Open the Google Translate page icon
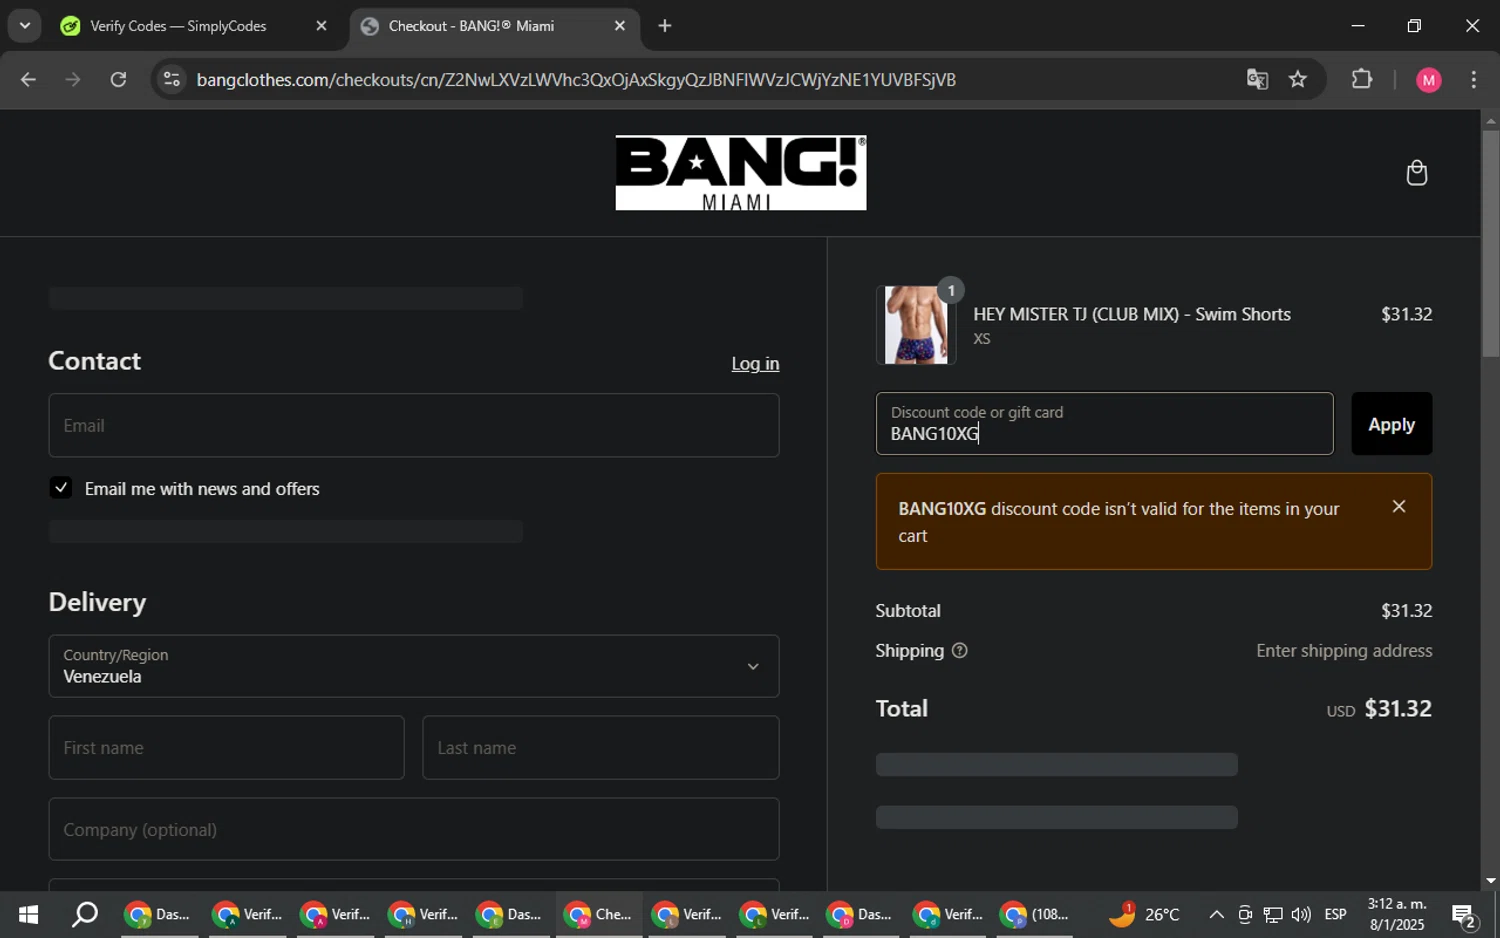The height and width of the screenshot is (938, 1500). click(x=1257, y=80)
